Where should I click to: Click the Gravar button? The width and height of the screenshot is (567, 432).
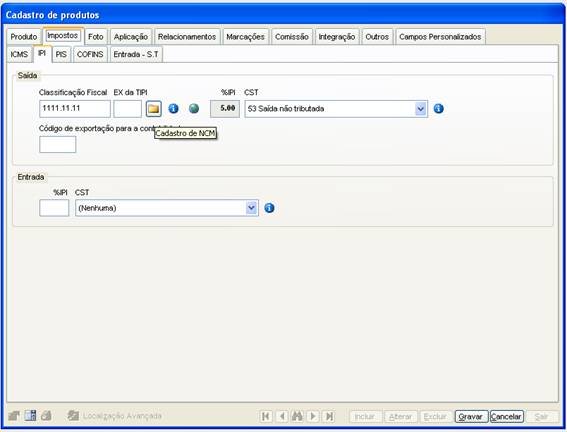point(470,416)
